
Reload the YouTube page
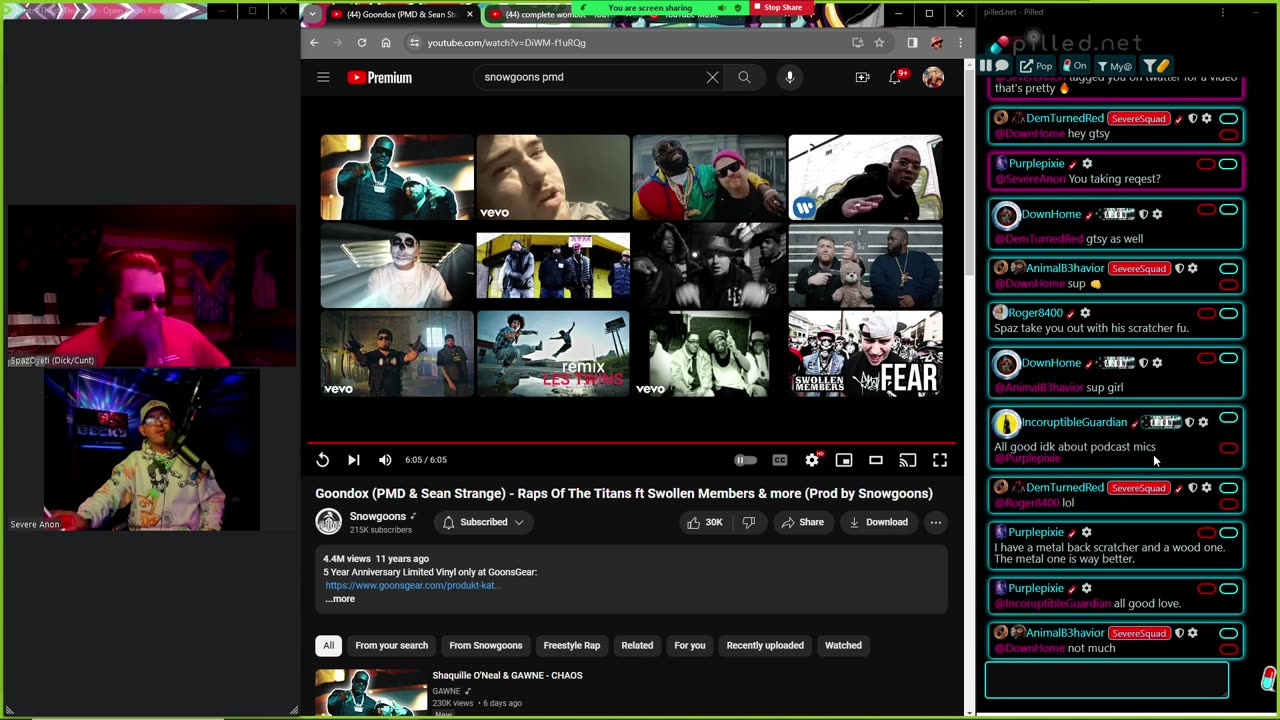click(361, 43)
